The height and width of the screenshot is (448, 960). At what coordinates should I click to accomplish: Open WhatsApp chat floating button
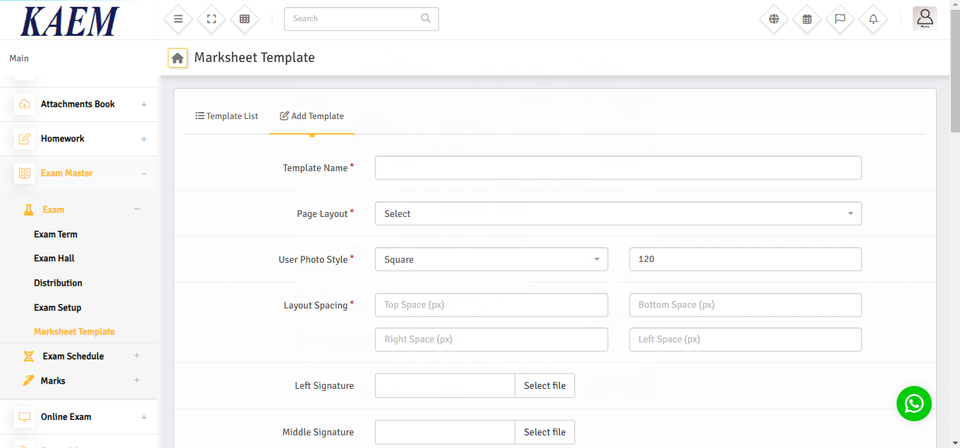tap(913, 403)
